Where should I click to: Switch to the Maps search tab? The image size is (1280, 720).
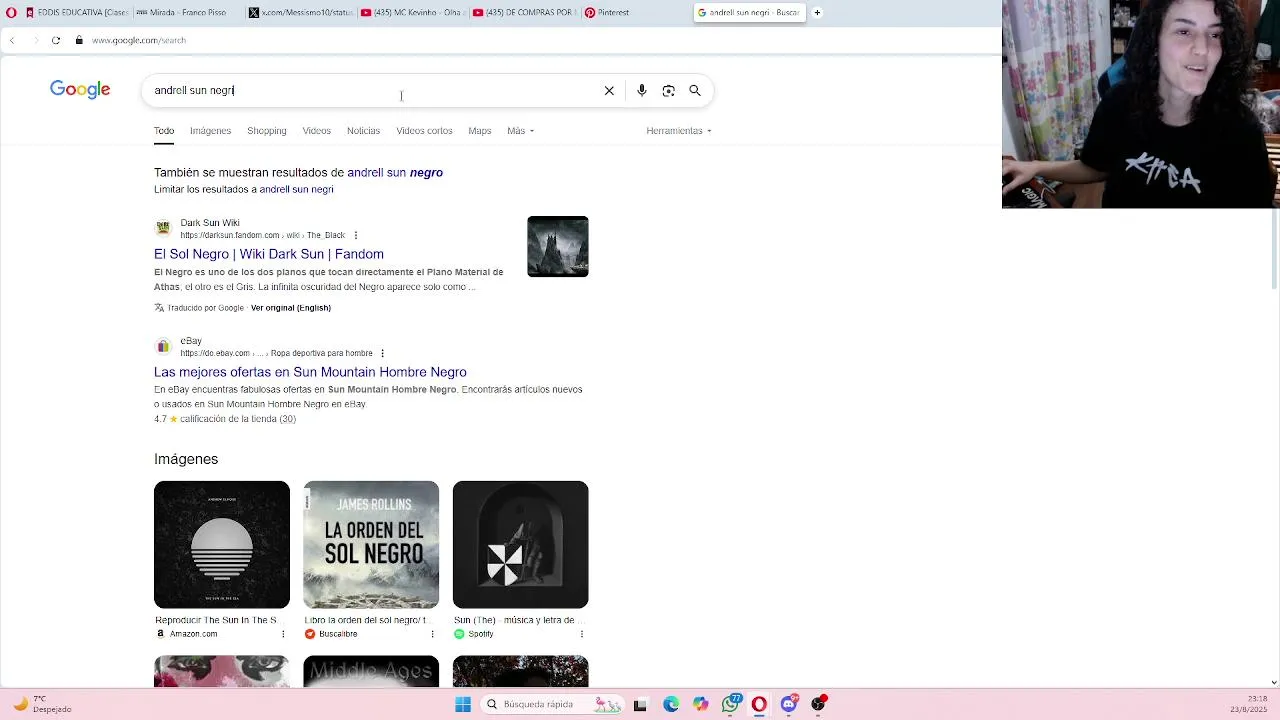coord(480,131)
